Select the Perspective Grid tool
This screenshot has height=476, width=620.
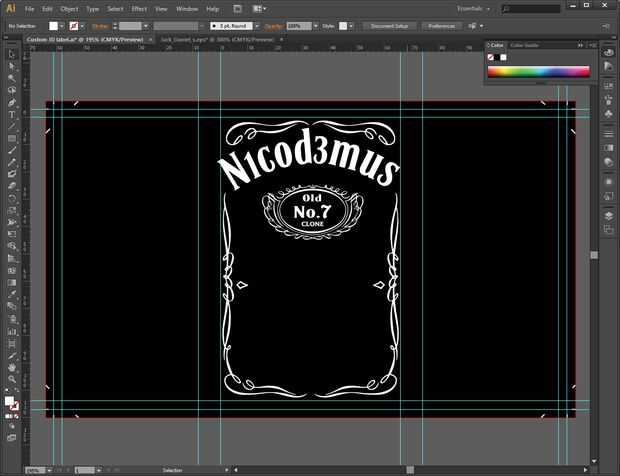pyautogui.click(x=12, y=258)
